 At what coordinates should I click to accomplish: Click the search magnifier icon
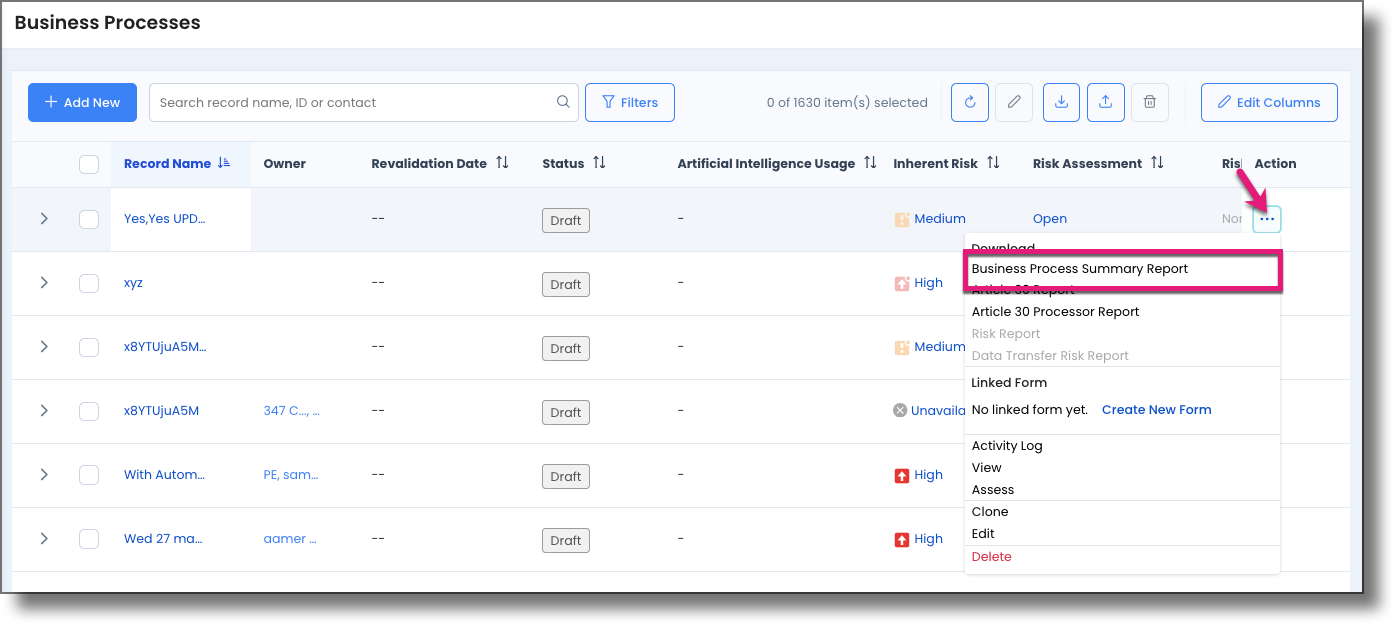coord(563,102)
